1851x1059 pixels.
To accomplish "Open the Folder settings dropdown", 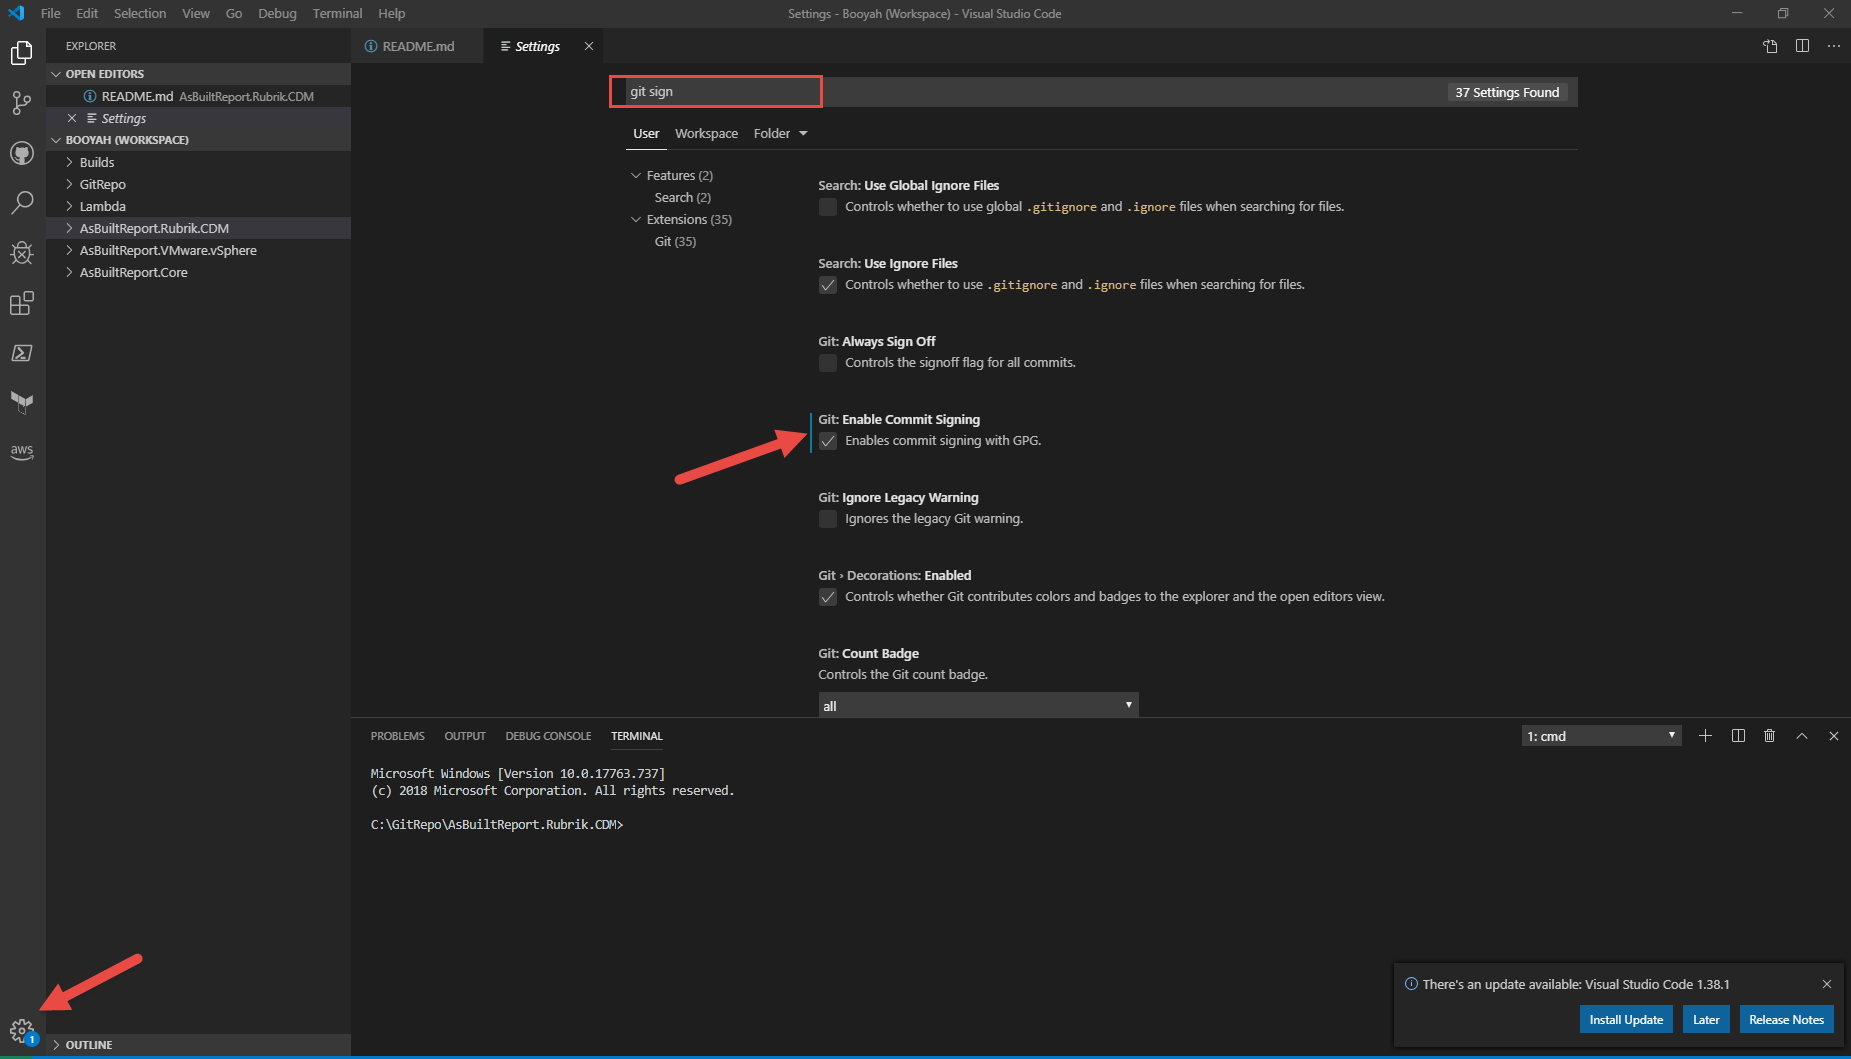I will tap(780, 133).
